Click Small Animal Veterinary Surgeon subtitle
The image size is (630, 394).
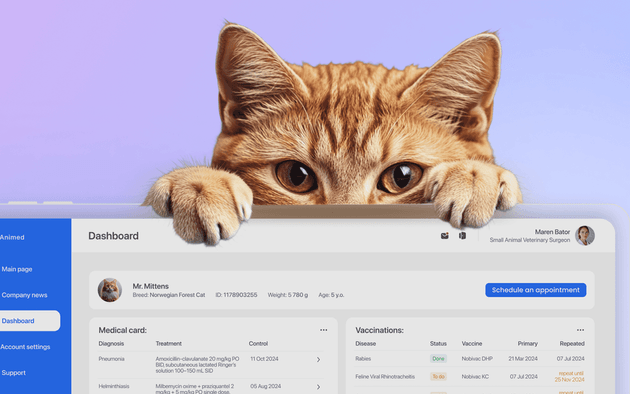(x=530, y=240)
